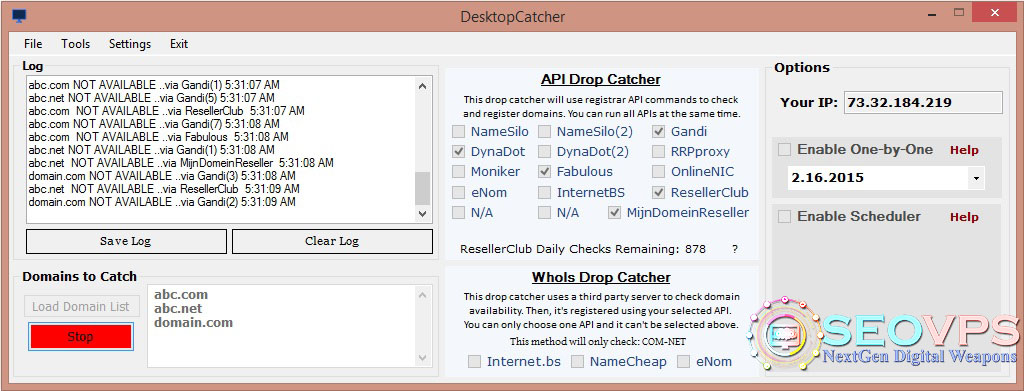Image resolution: width=1024 pixels, height=391 pixels.
Task: Click the question mark after Daily Checks Remaining
Action: (x=735, y=249)
